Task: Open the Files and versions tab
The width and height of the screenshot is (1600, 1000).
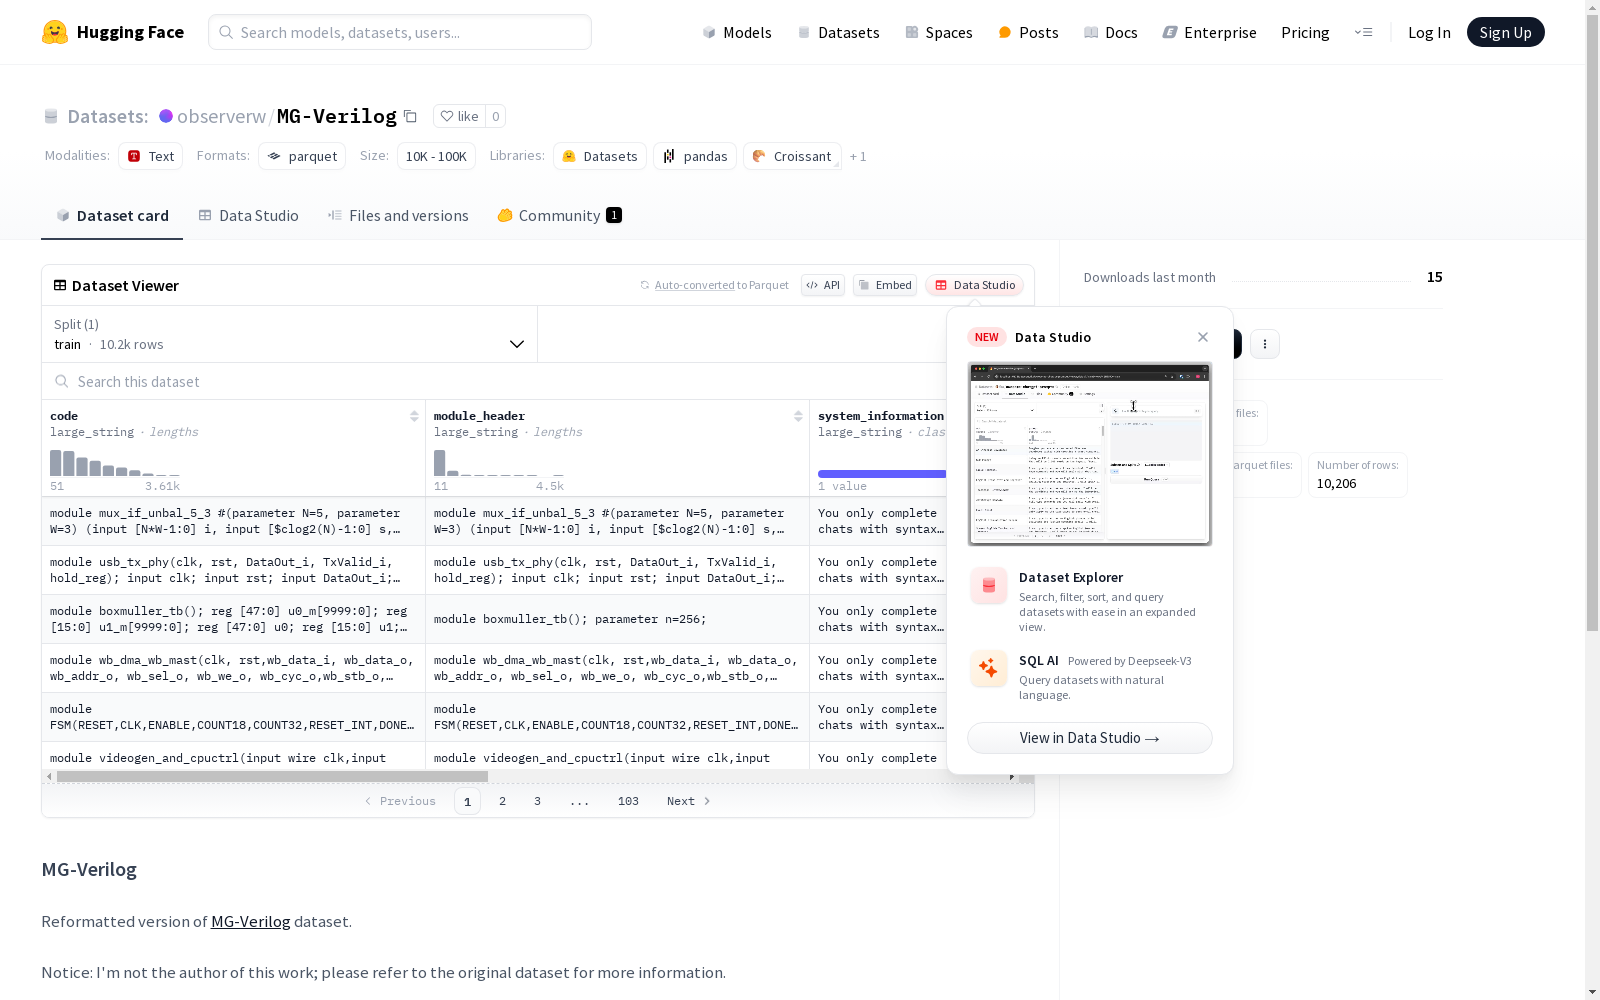Action: (x=398, y=215)
